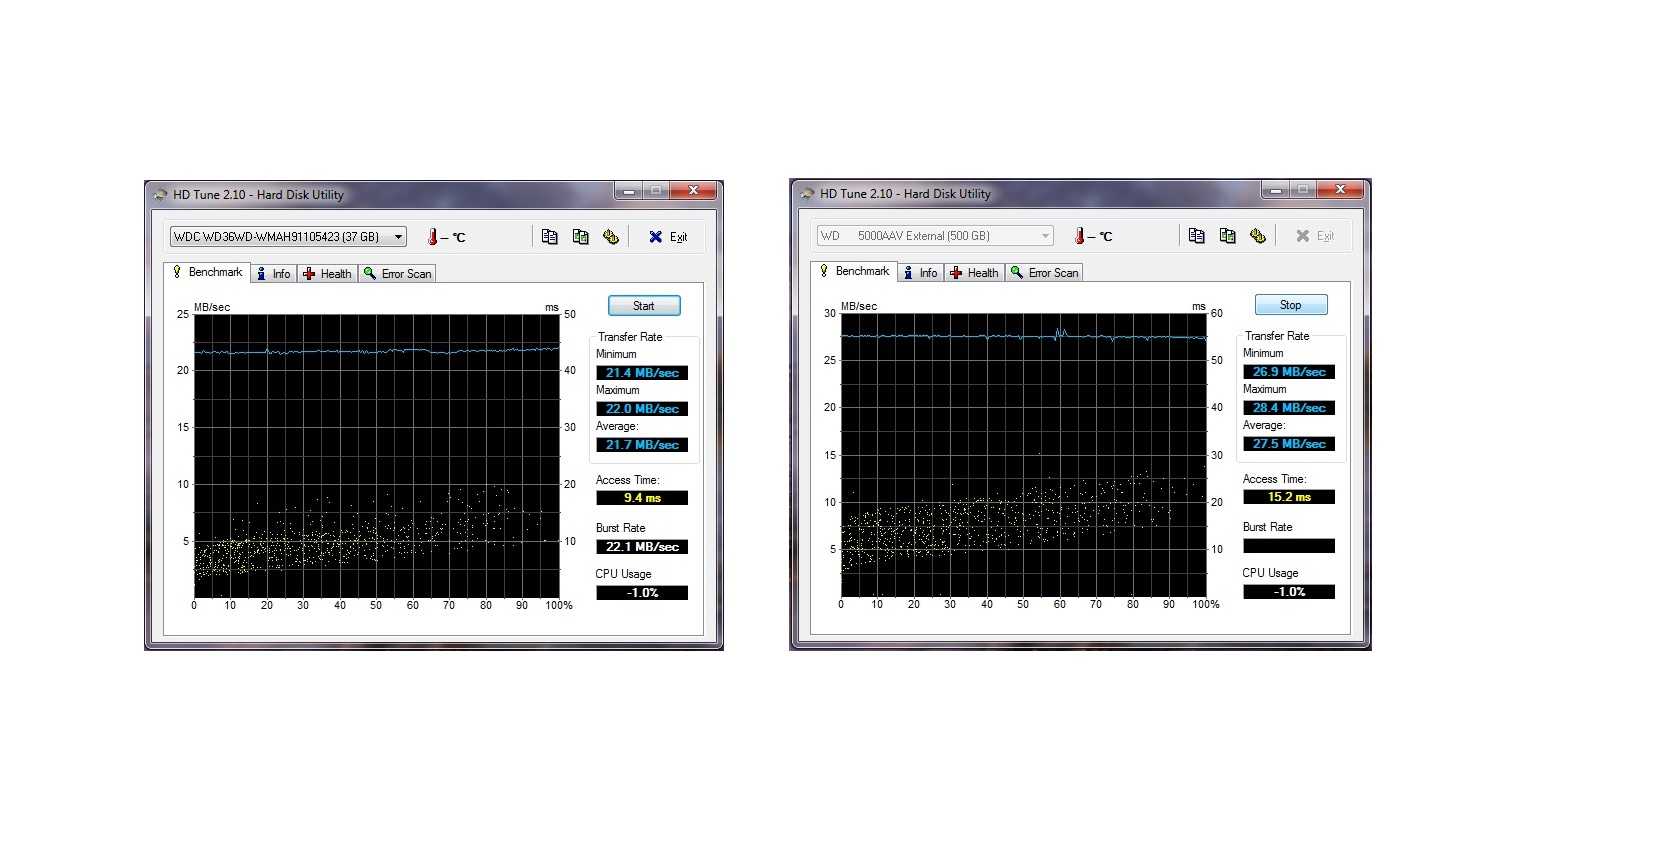Viewport: 1674px width, 867px height.
Task: Open the WDC WD36WD drive selection dropdown
Action: point(288,237)
